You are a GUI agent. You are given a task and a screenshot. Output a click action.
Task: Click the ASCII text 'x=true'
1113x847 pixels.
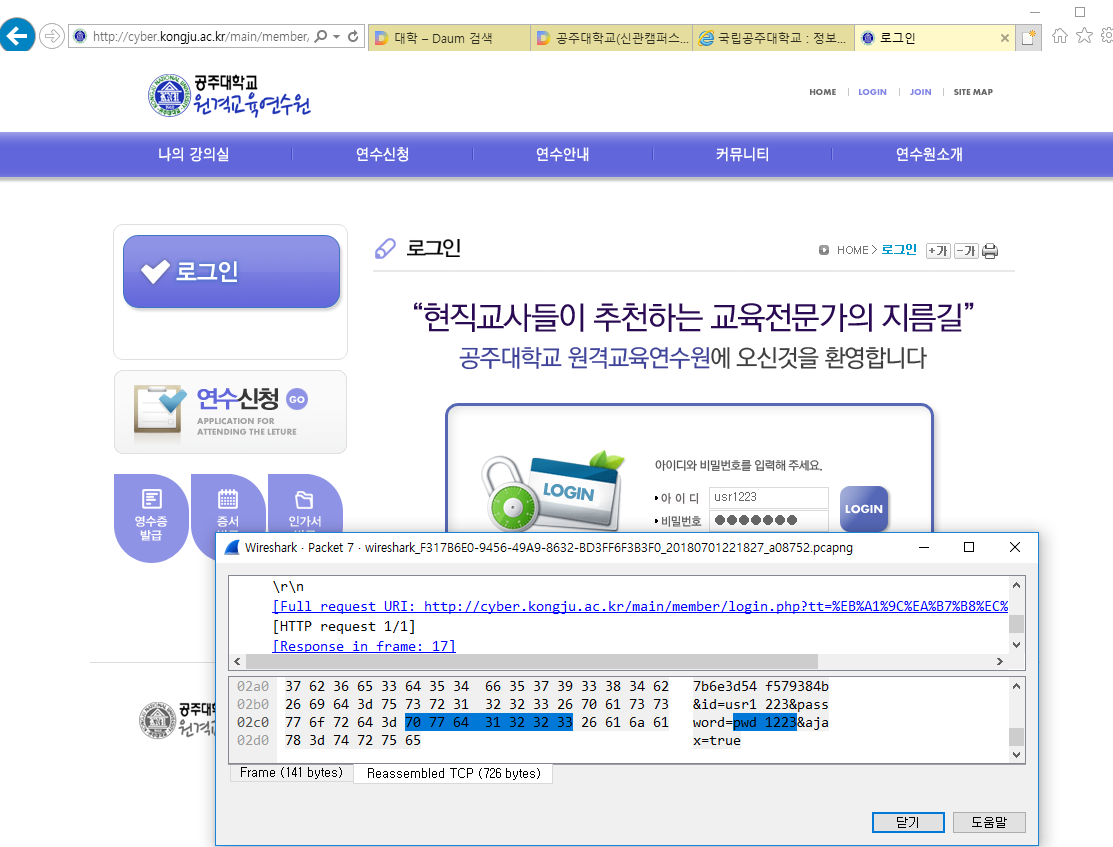tap(716, 741)
